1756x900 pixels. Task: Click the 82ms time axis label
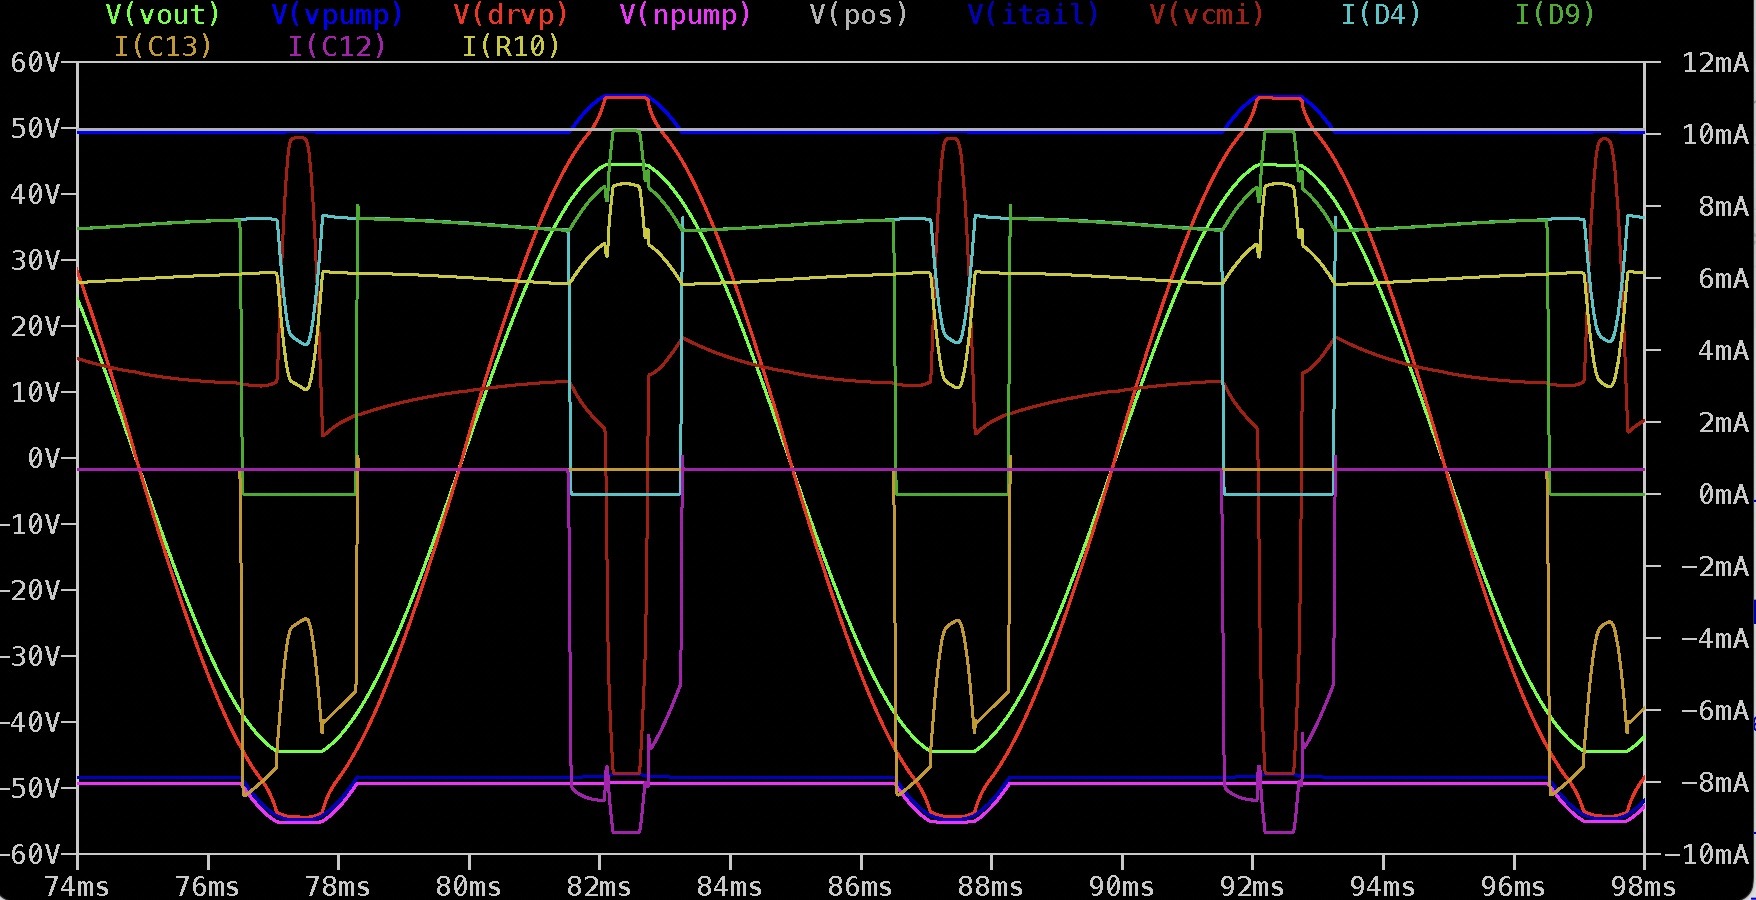599,887
